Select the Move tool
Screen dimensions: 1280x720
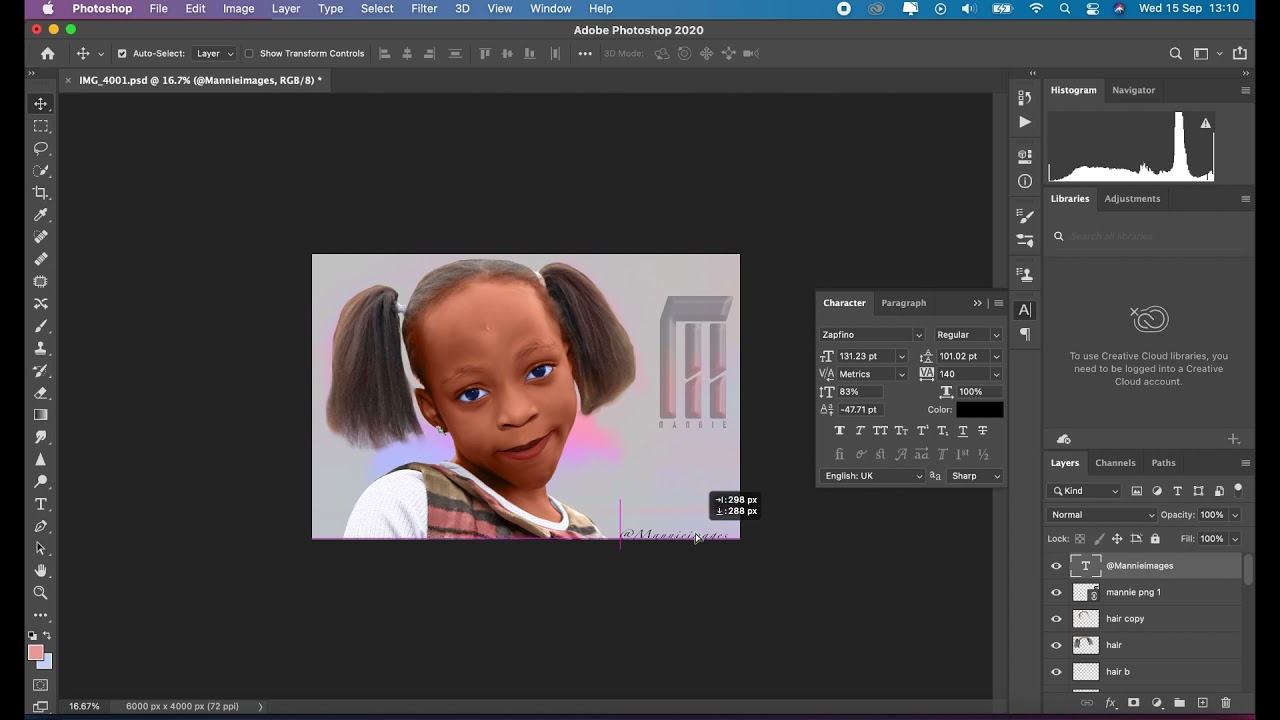point(41,104)
